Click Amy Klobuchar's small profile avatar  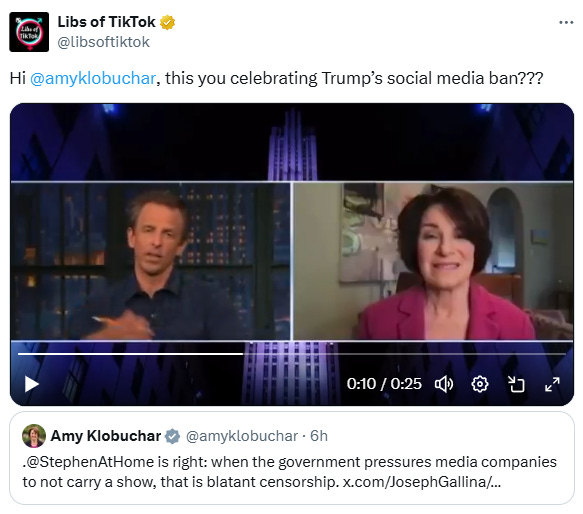[34, 436]
